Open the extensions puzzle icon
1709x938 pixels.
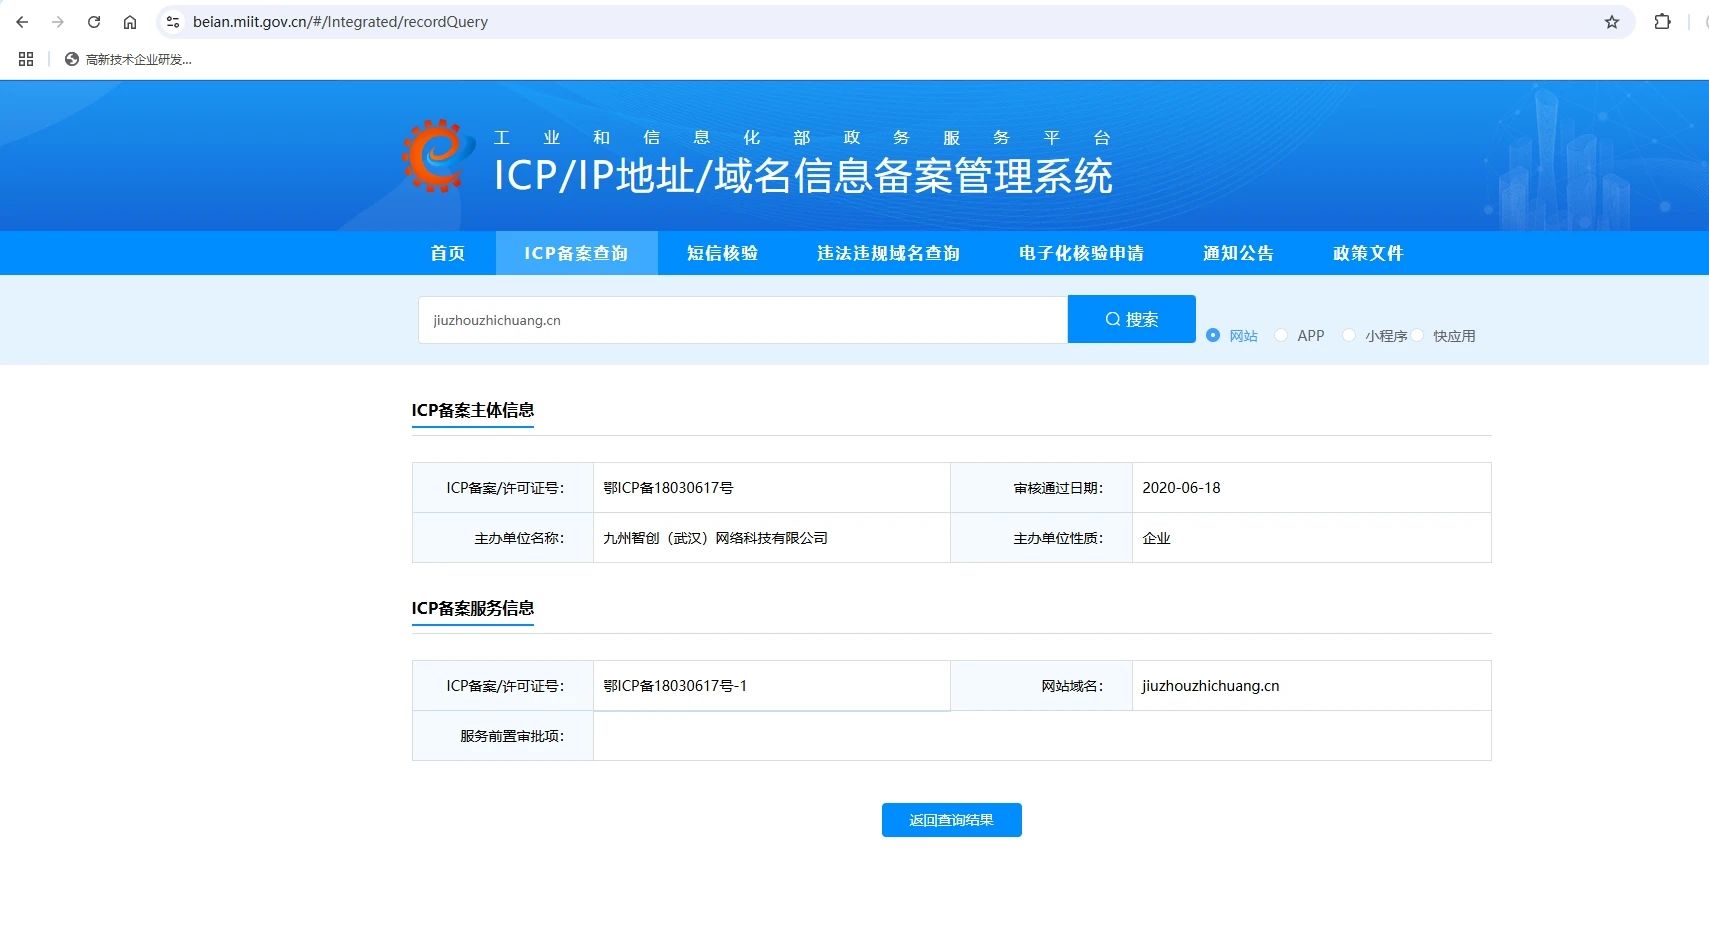pos(1662,22)
